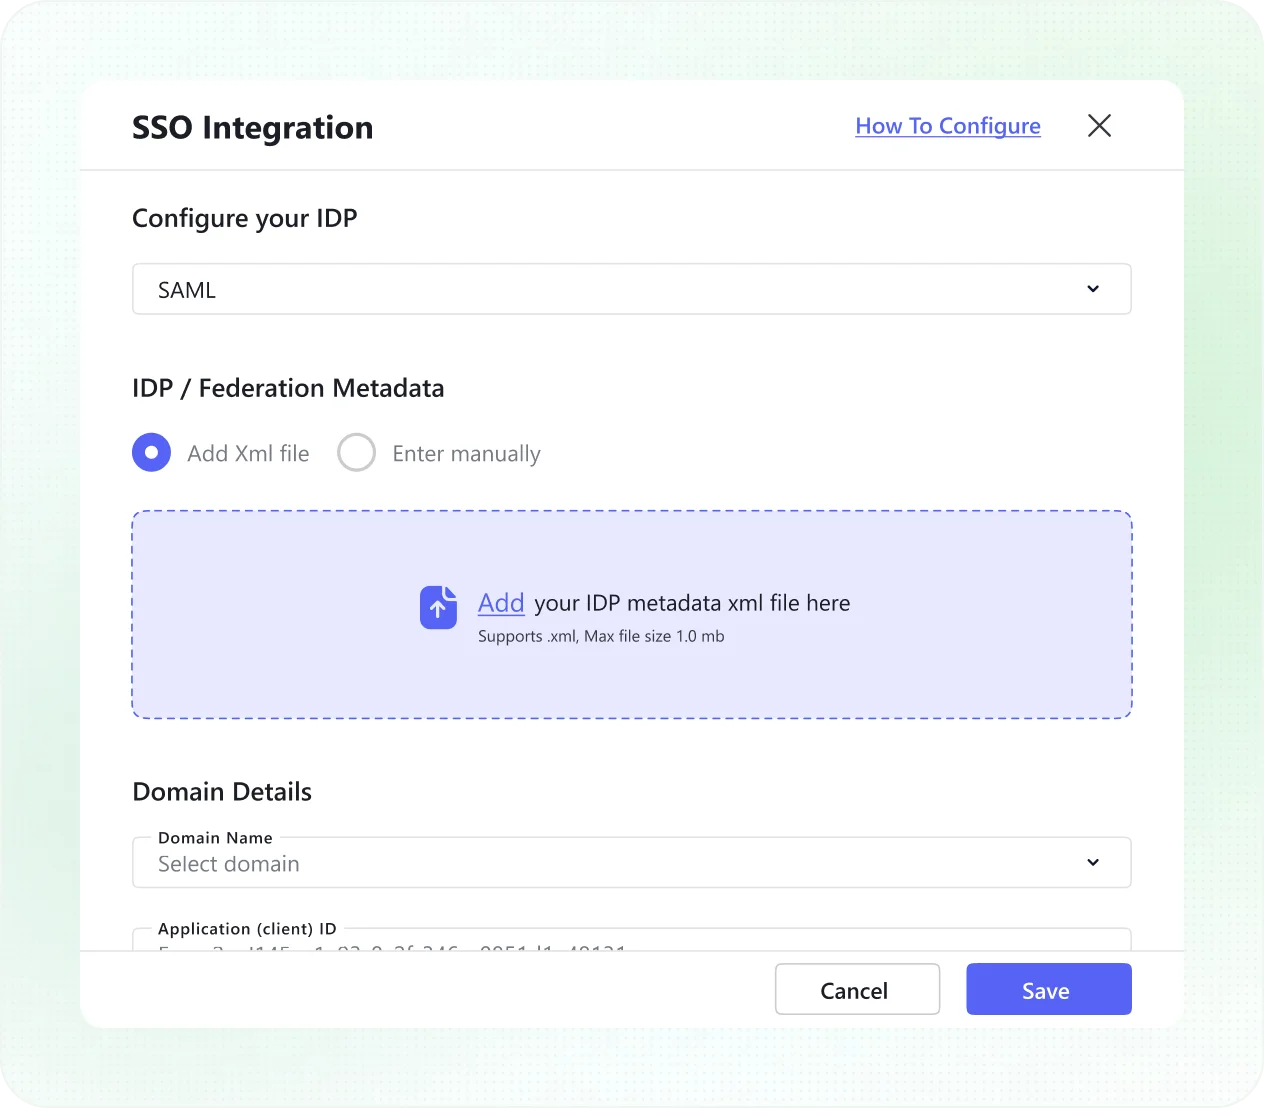Click the 'Add Xml file' option label text

[248, 454]
